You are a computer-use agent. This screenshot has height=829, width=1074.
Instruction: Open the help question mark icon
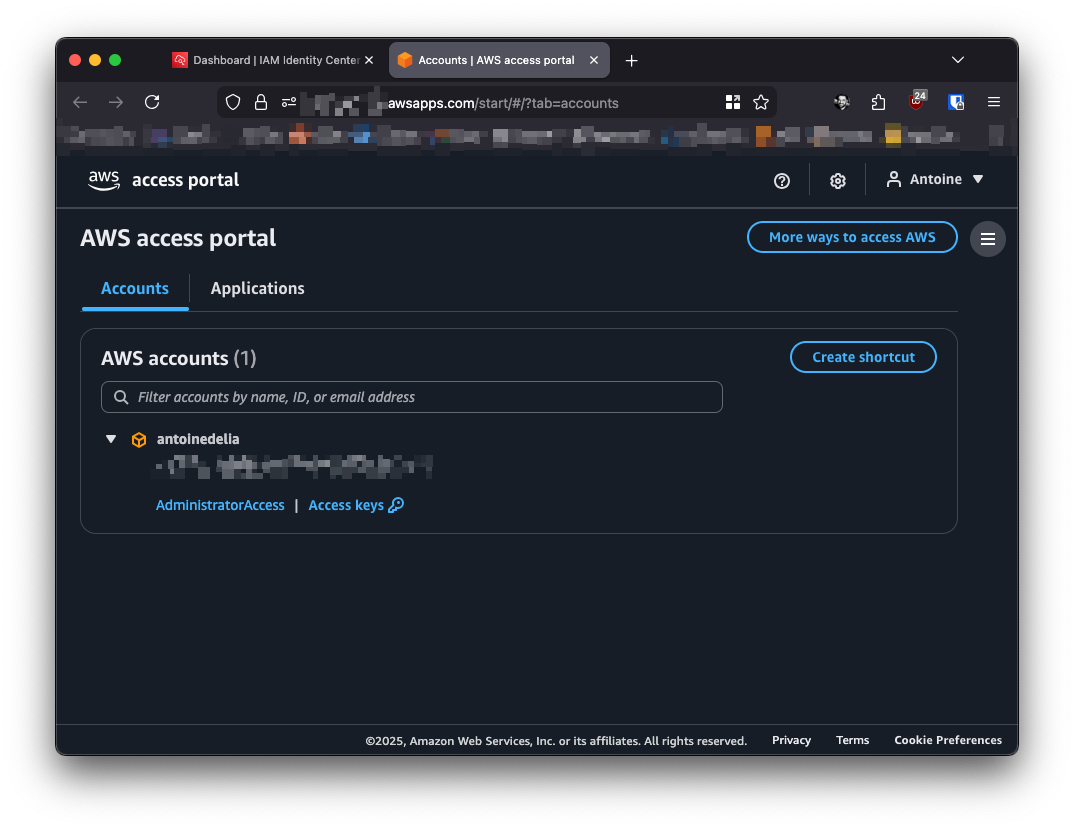click(781, 180)
